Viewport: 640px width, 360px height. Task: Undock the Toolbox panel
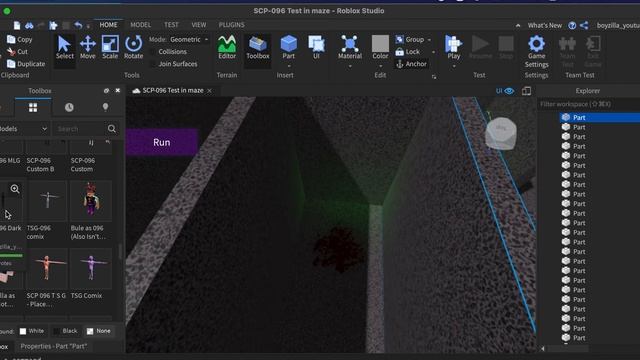pos(107,91)
